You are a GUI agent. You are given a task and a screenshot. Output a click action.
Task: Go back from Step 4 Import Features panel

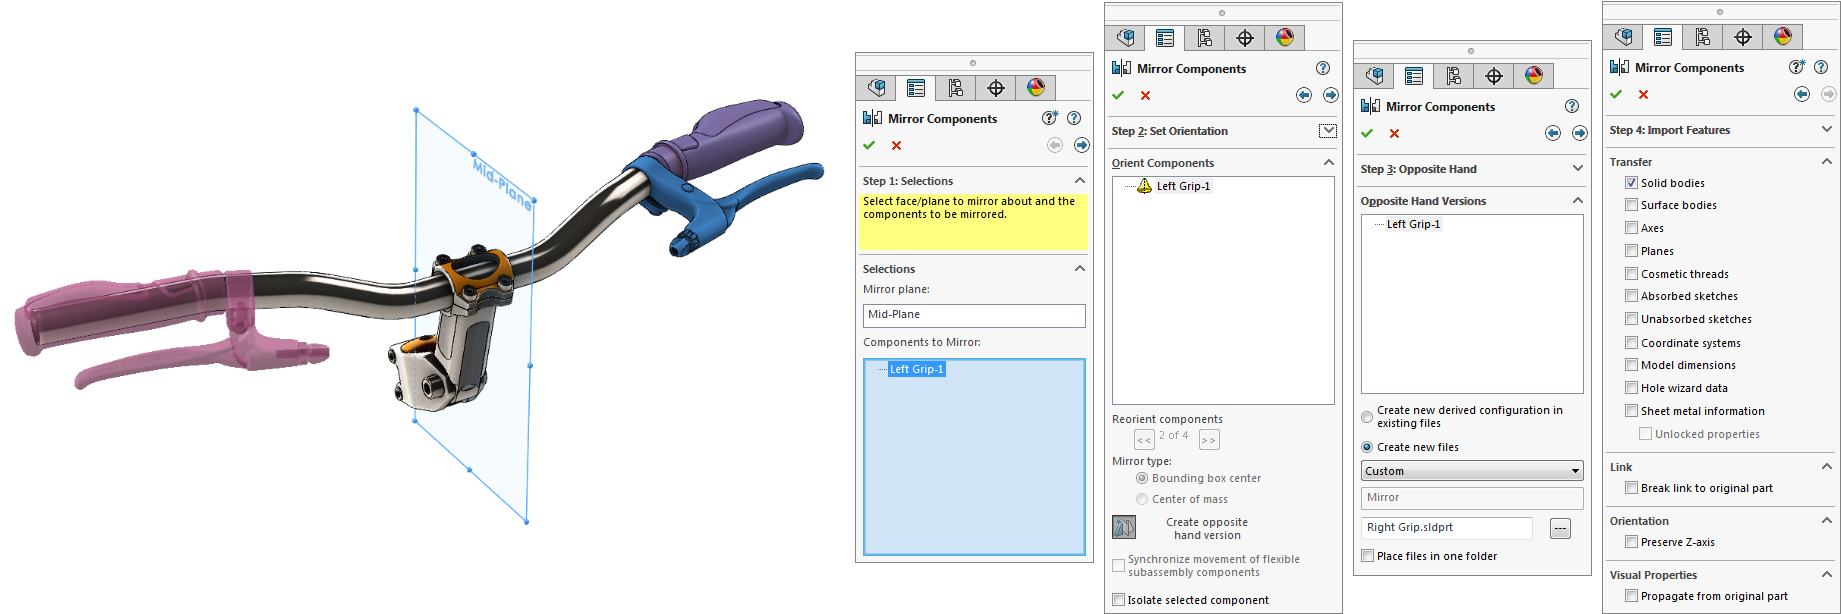point(1802,94)
